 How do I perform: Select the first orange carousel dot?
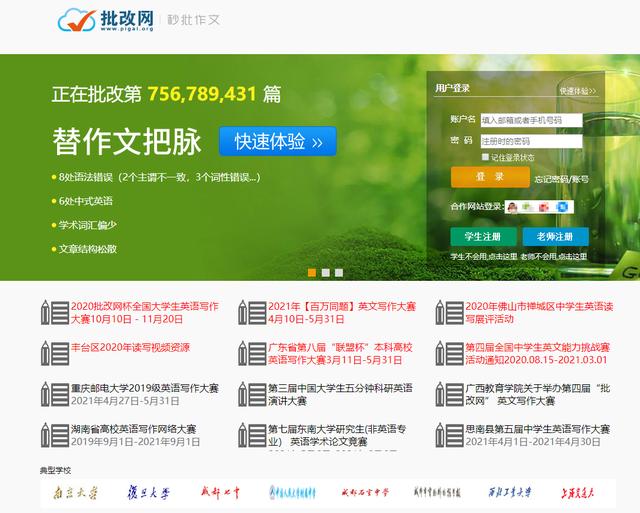311,272
